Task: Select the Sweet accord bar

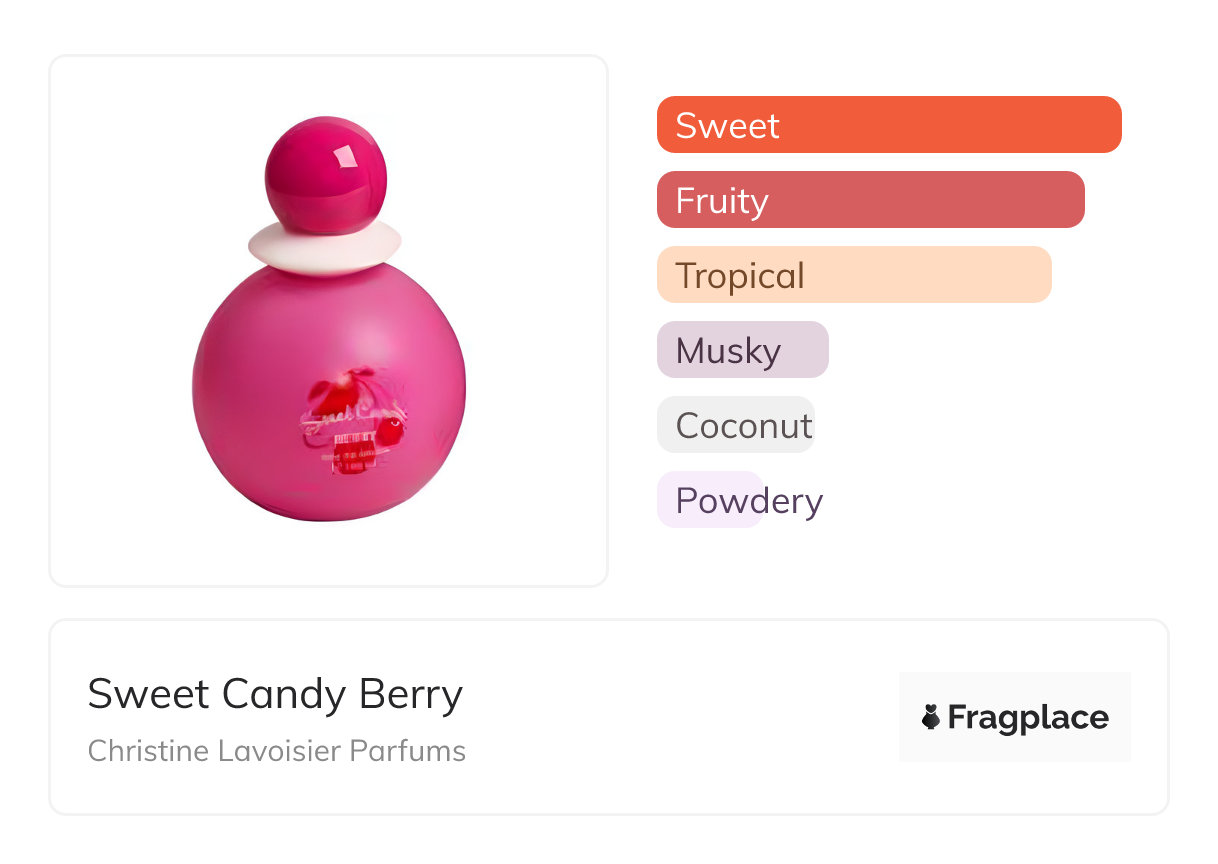Action: (888, 125)
